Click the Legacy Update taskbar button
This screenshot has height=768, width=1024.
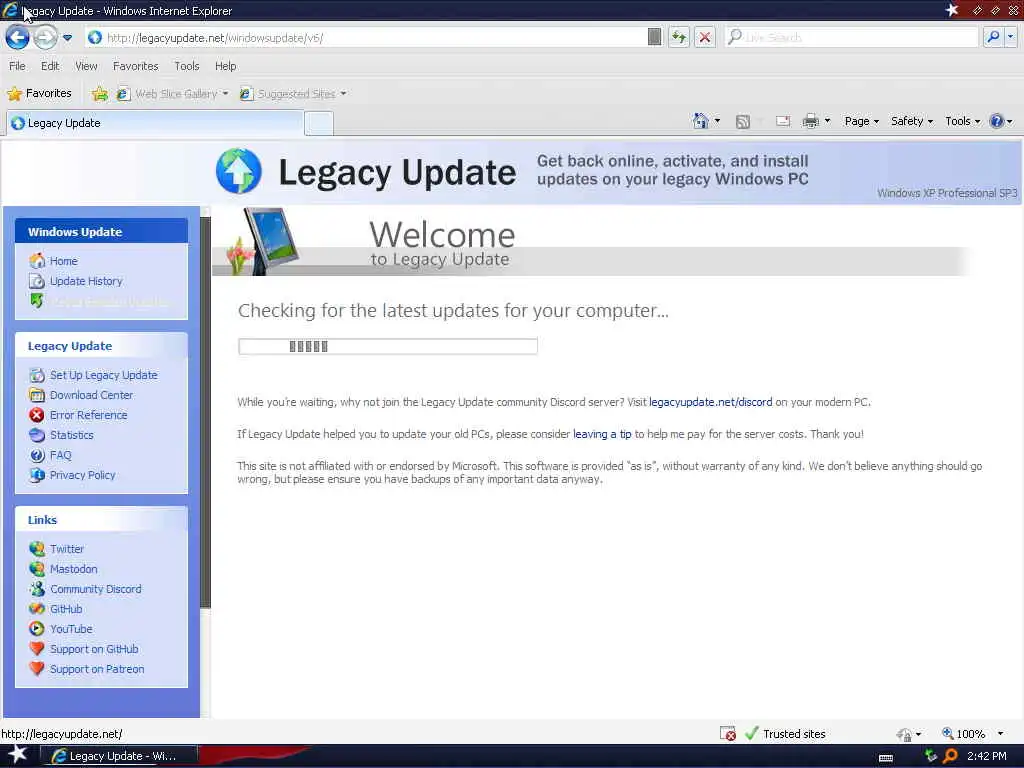[119, 756]
